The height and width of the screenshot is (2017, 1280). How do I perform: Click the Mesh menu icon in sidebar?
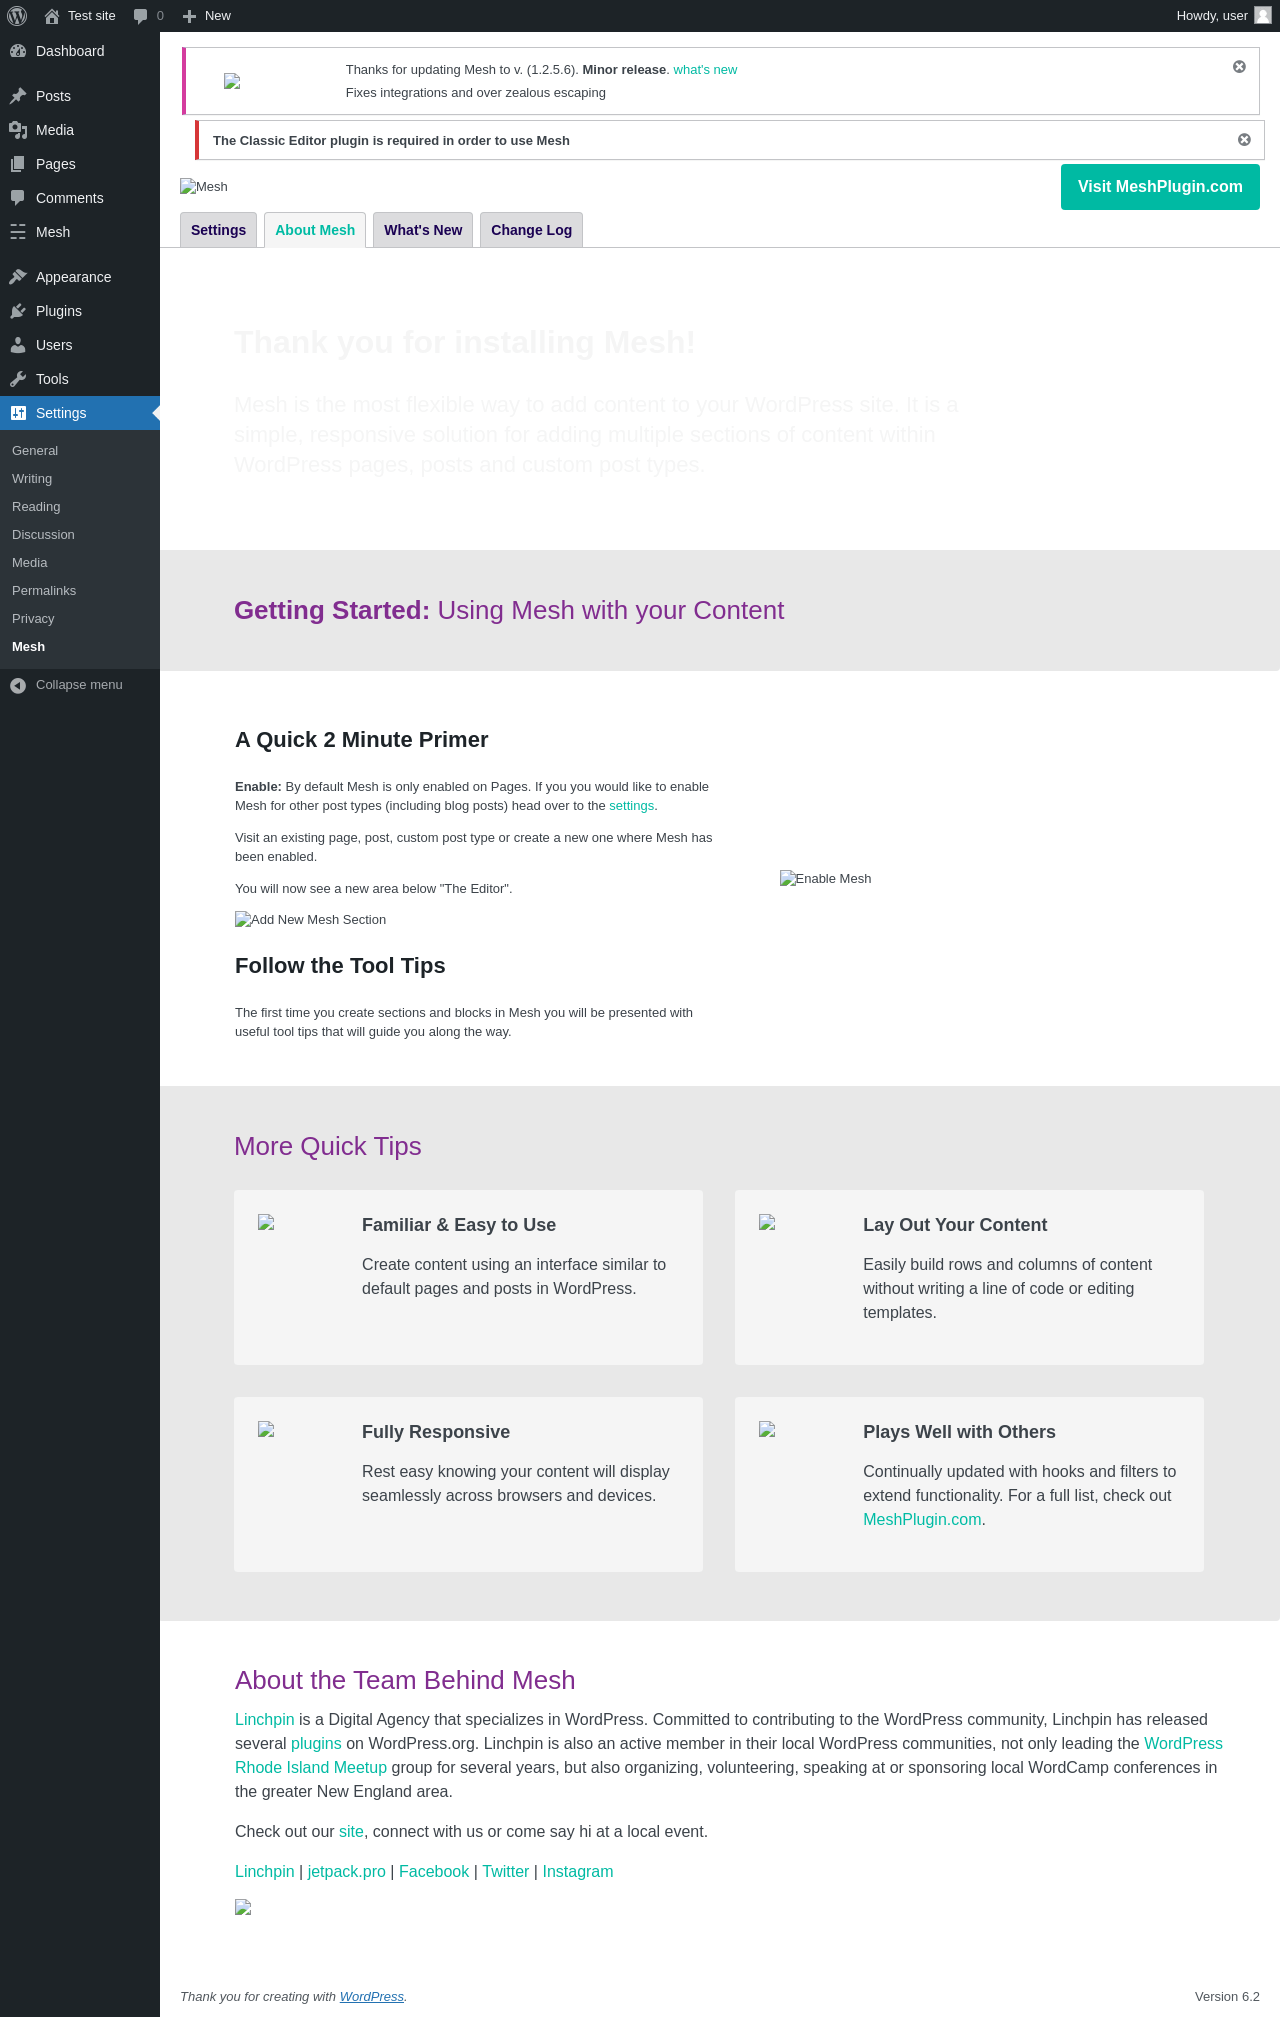[18, 232]
